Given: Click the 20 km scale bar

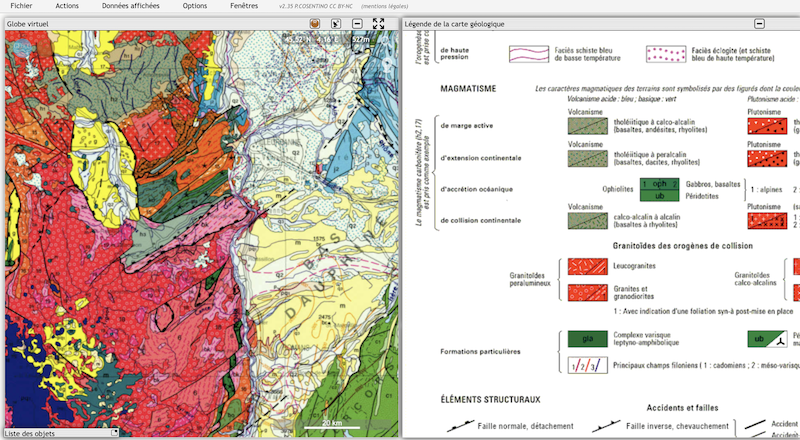Looking at the screenshot, I should click(x=332, y=425).
